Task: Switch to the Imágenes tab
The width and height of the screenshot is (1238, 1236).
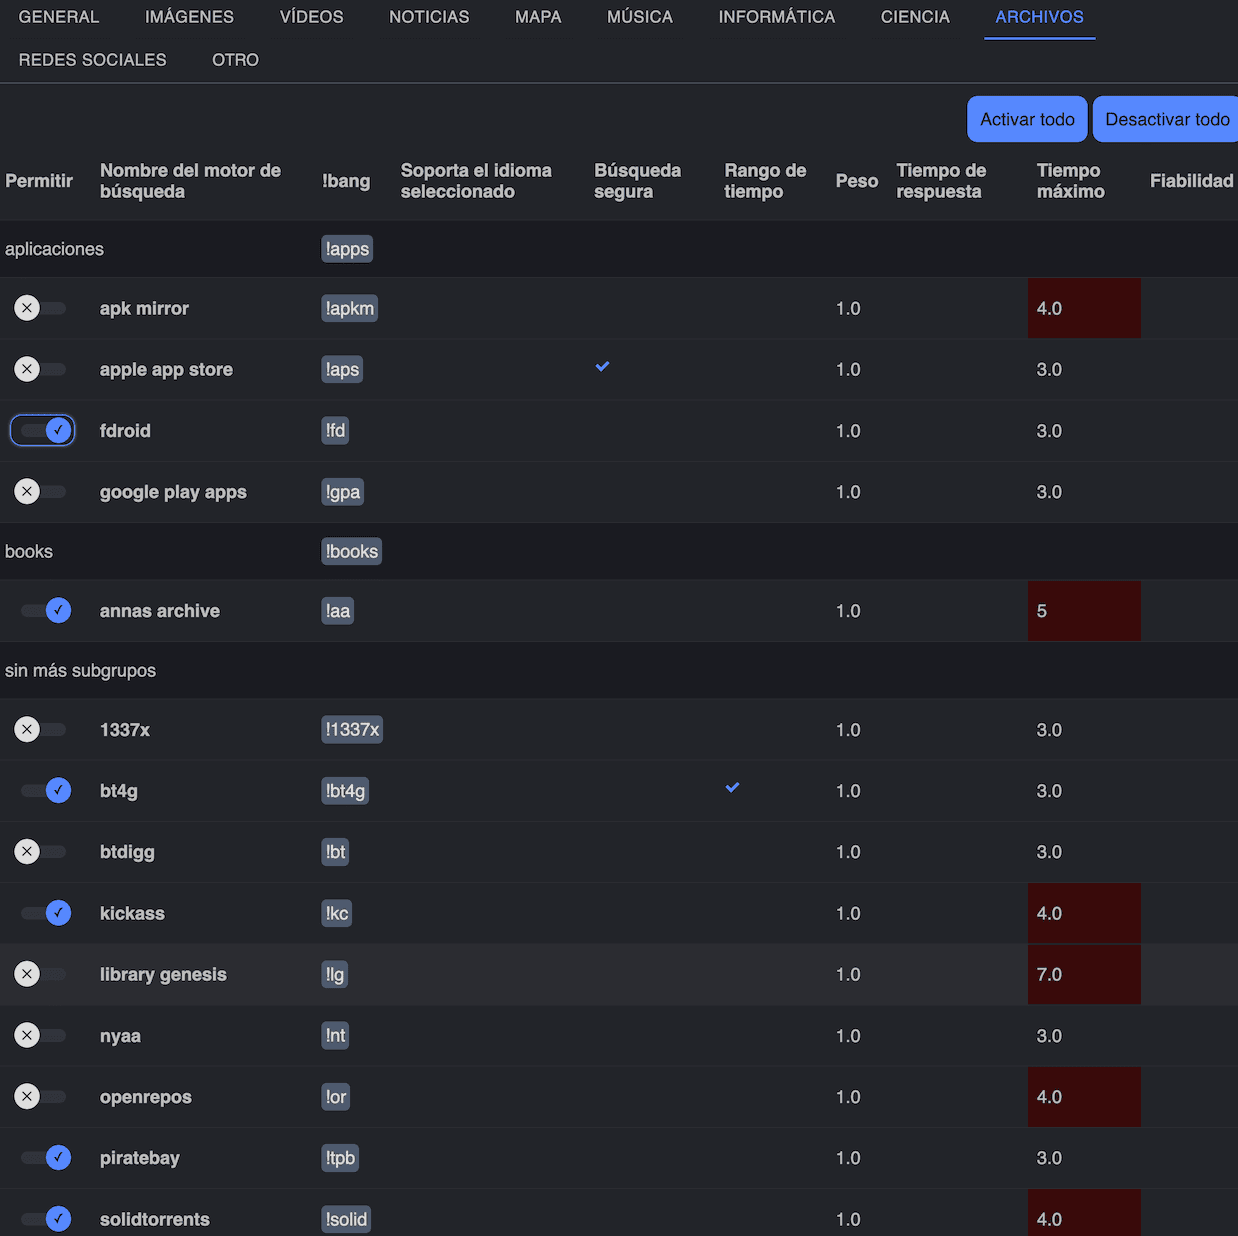Action: (x=189, y=17)
